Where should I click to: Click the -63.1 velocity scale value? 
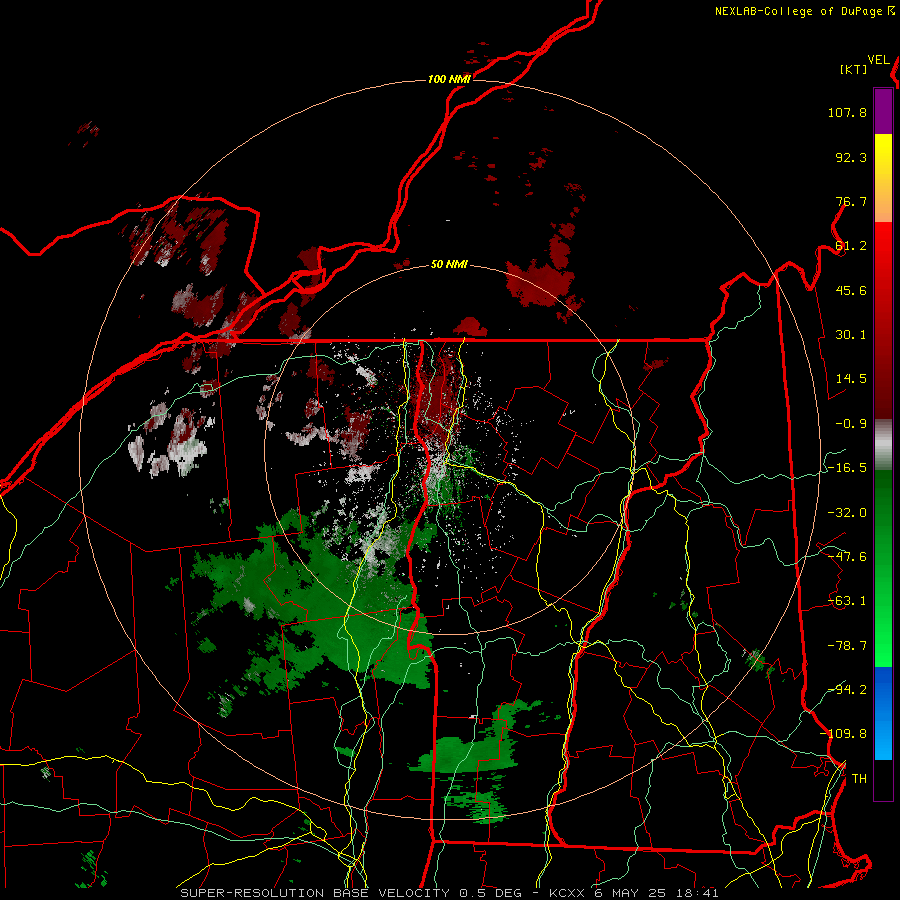click(847, 601)
